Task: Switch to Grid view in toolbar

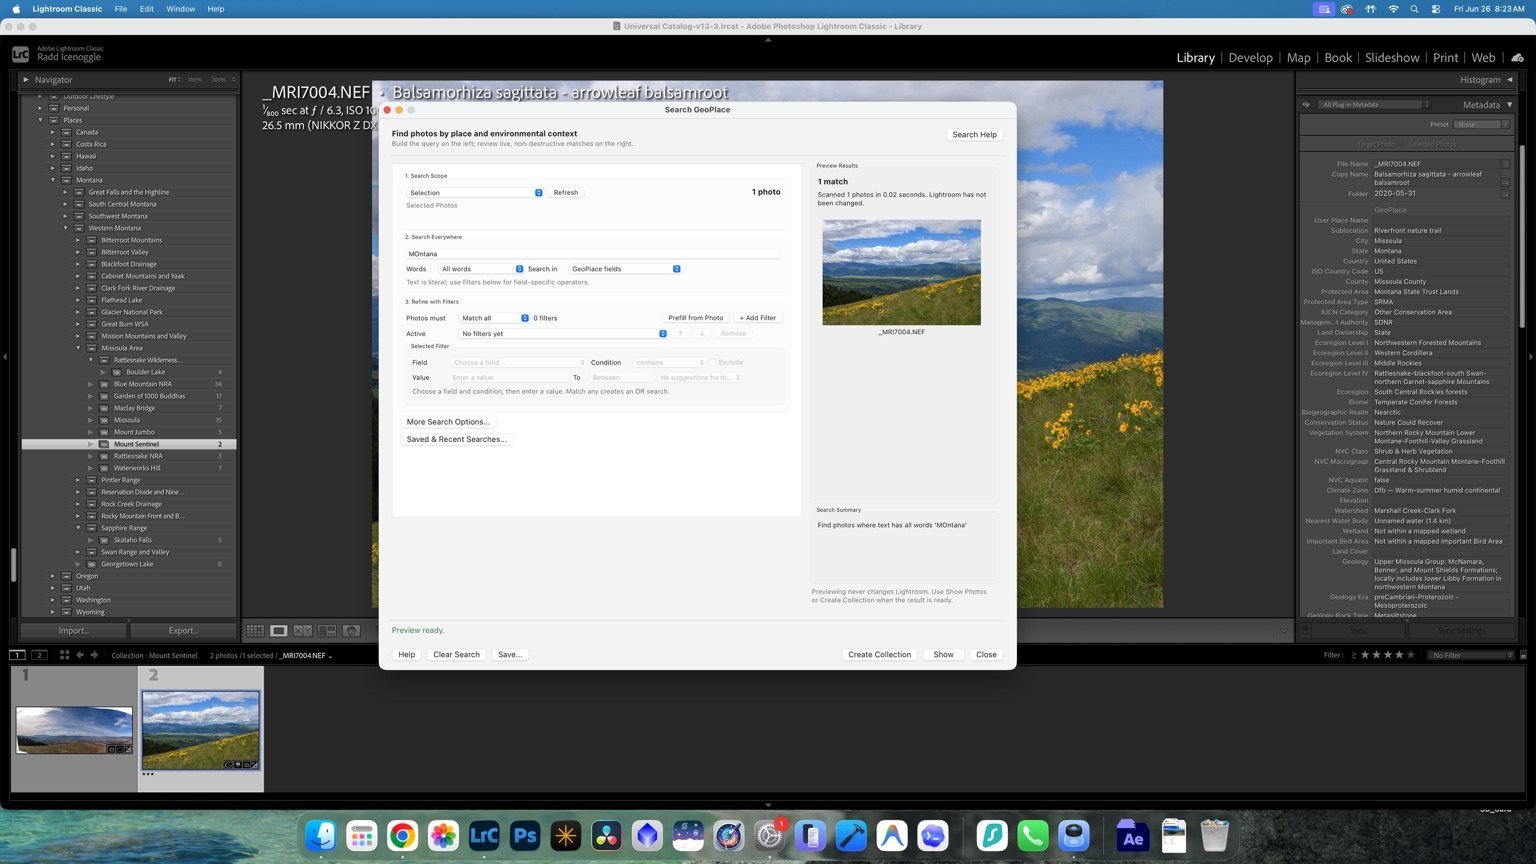Action: (x=255, y=631)
